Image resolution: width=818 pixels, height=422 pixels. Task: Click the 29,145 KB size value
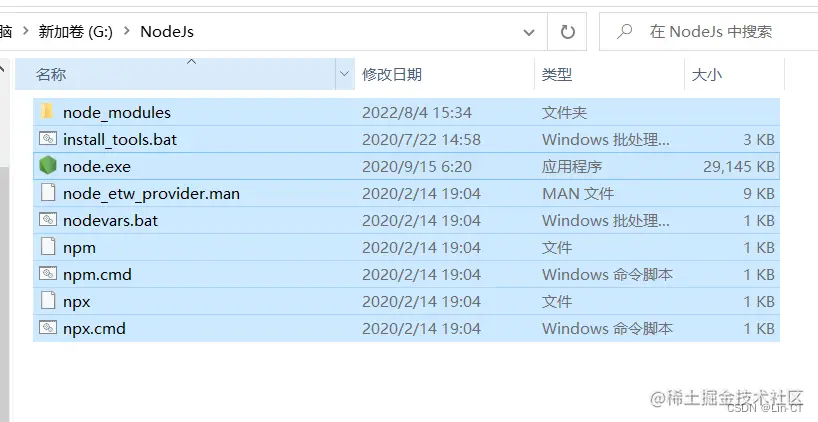pyautogui.click(x=739, y=167)
